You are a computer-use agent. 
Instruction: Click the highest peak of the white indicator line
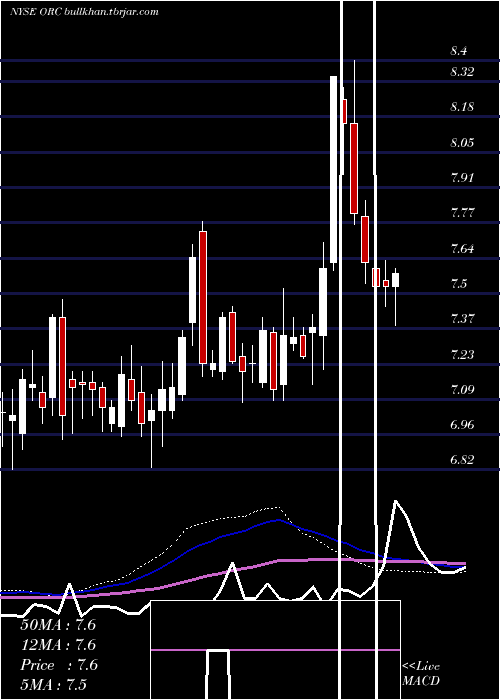click(x=396, y=502)
